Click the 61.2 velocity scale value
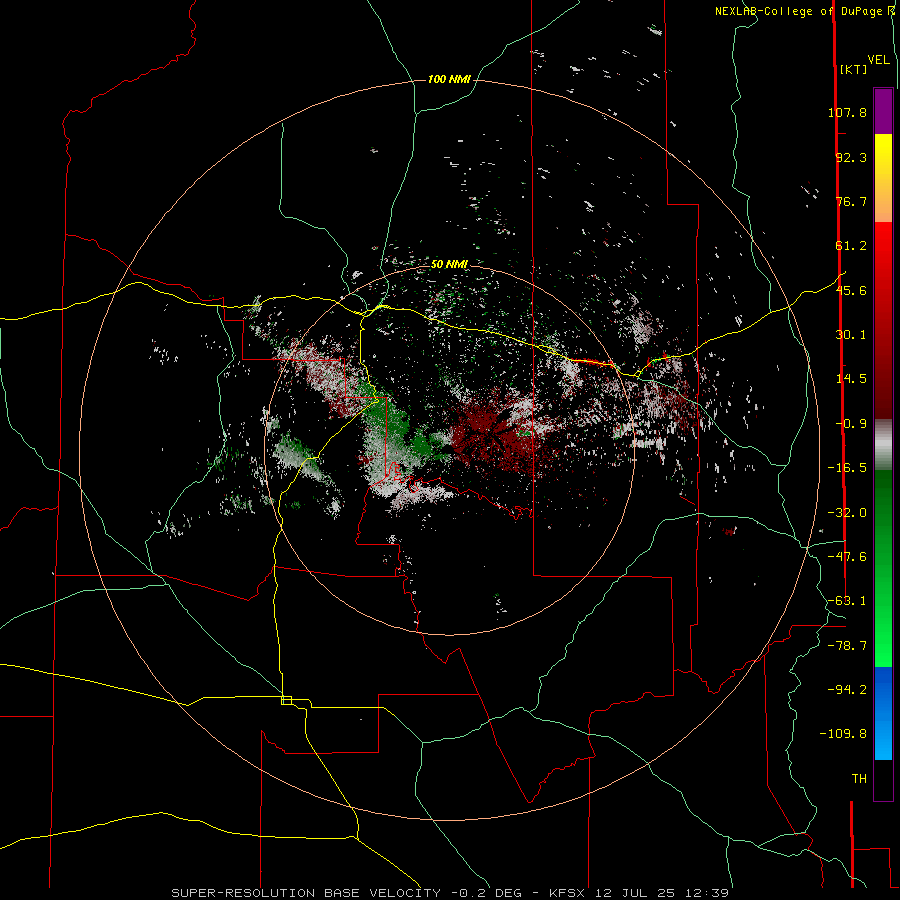 pyautogui.click(x=851, y=246)
